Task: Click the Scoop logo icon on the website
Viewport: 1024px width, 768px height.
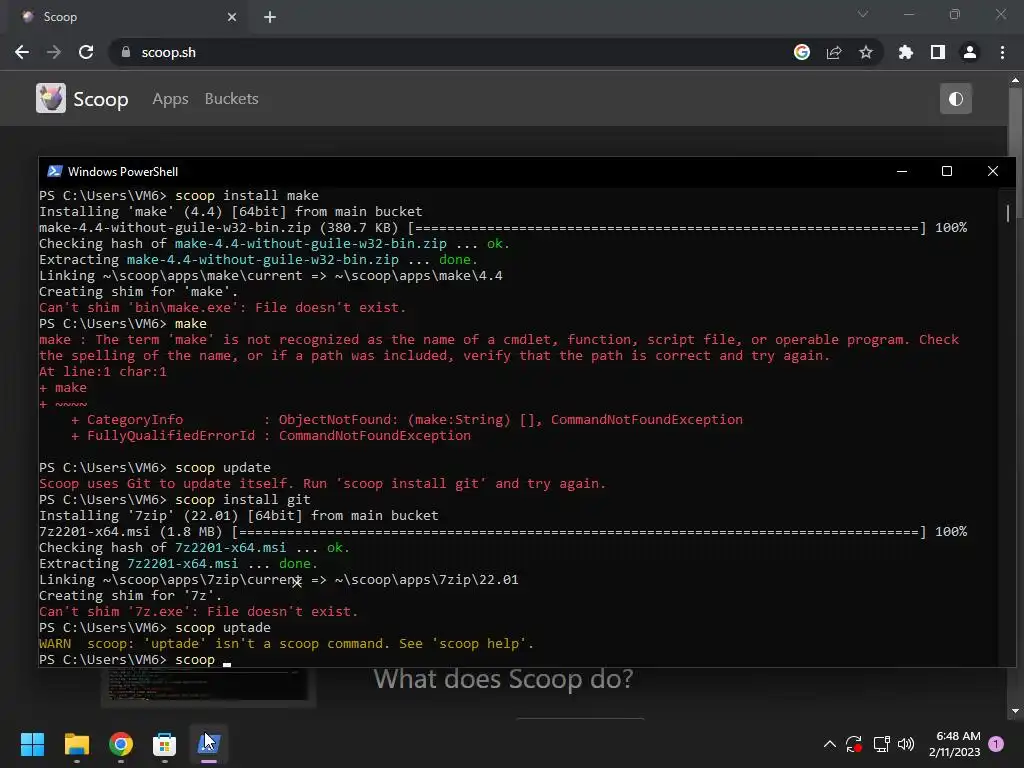Action: coord(51,99)
